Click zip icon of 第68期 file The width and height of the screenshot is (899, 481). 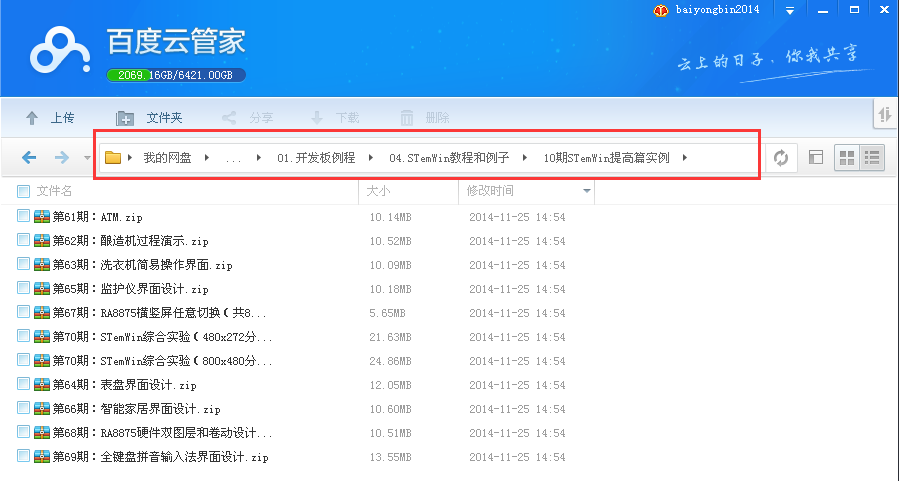point(42,433)
